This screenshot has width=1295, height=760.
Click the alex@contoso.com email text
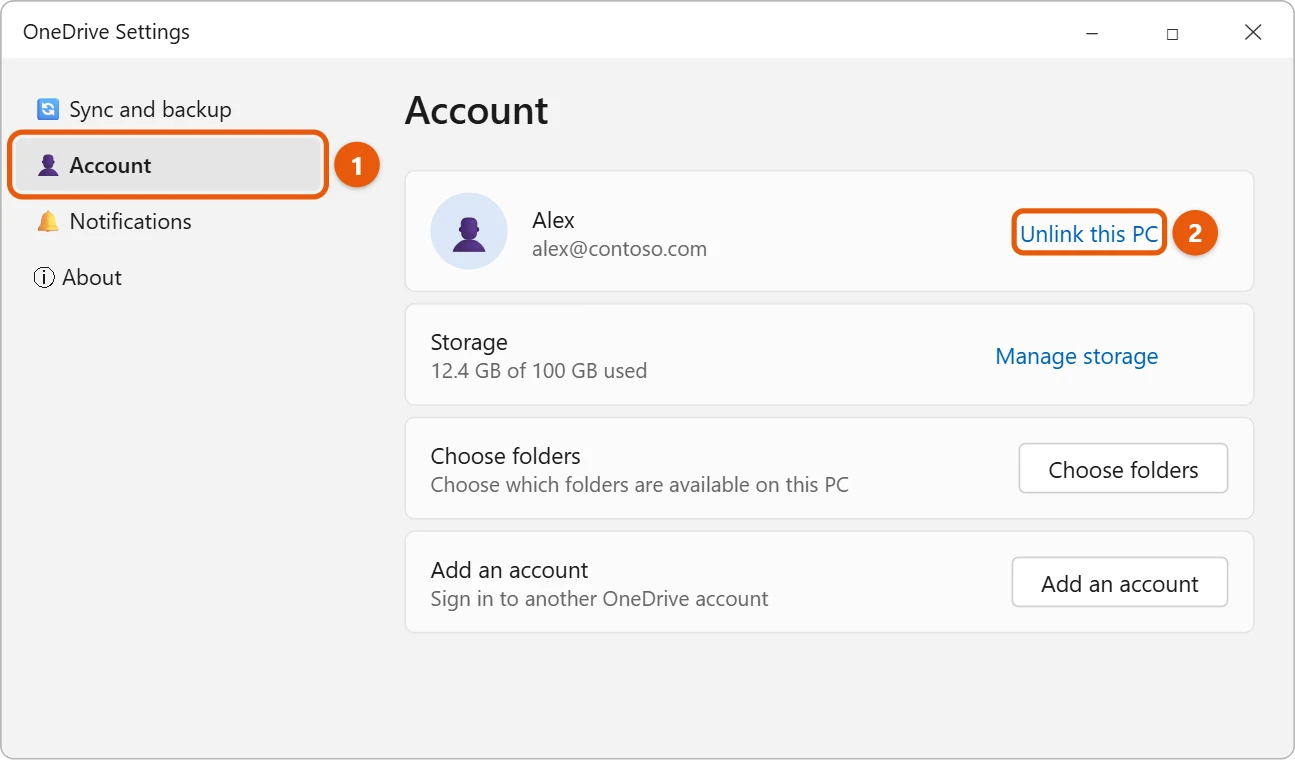pyautogui.click(x=619, y=249)
